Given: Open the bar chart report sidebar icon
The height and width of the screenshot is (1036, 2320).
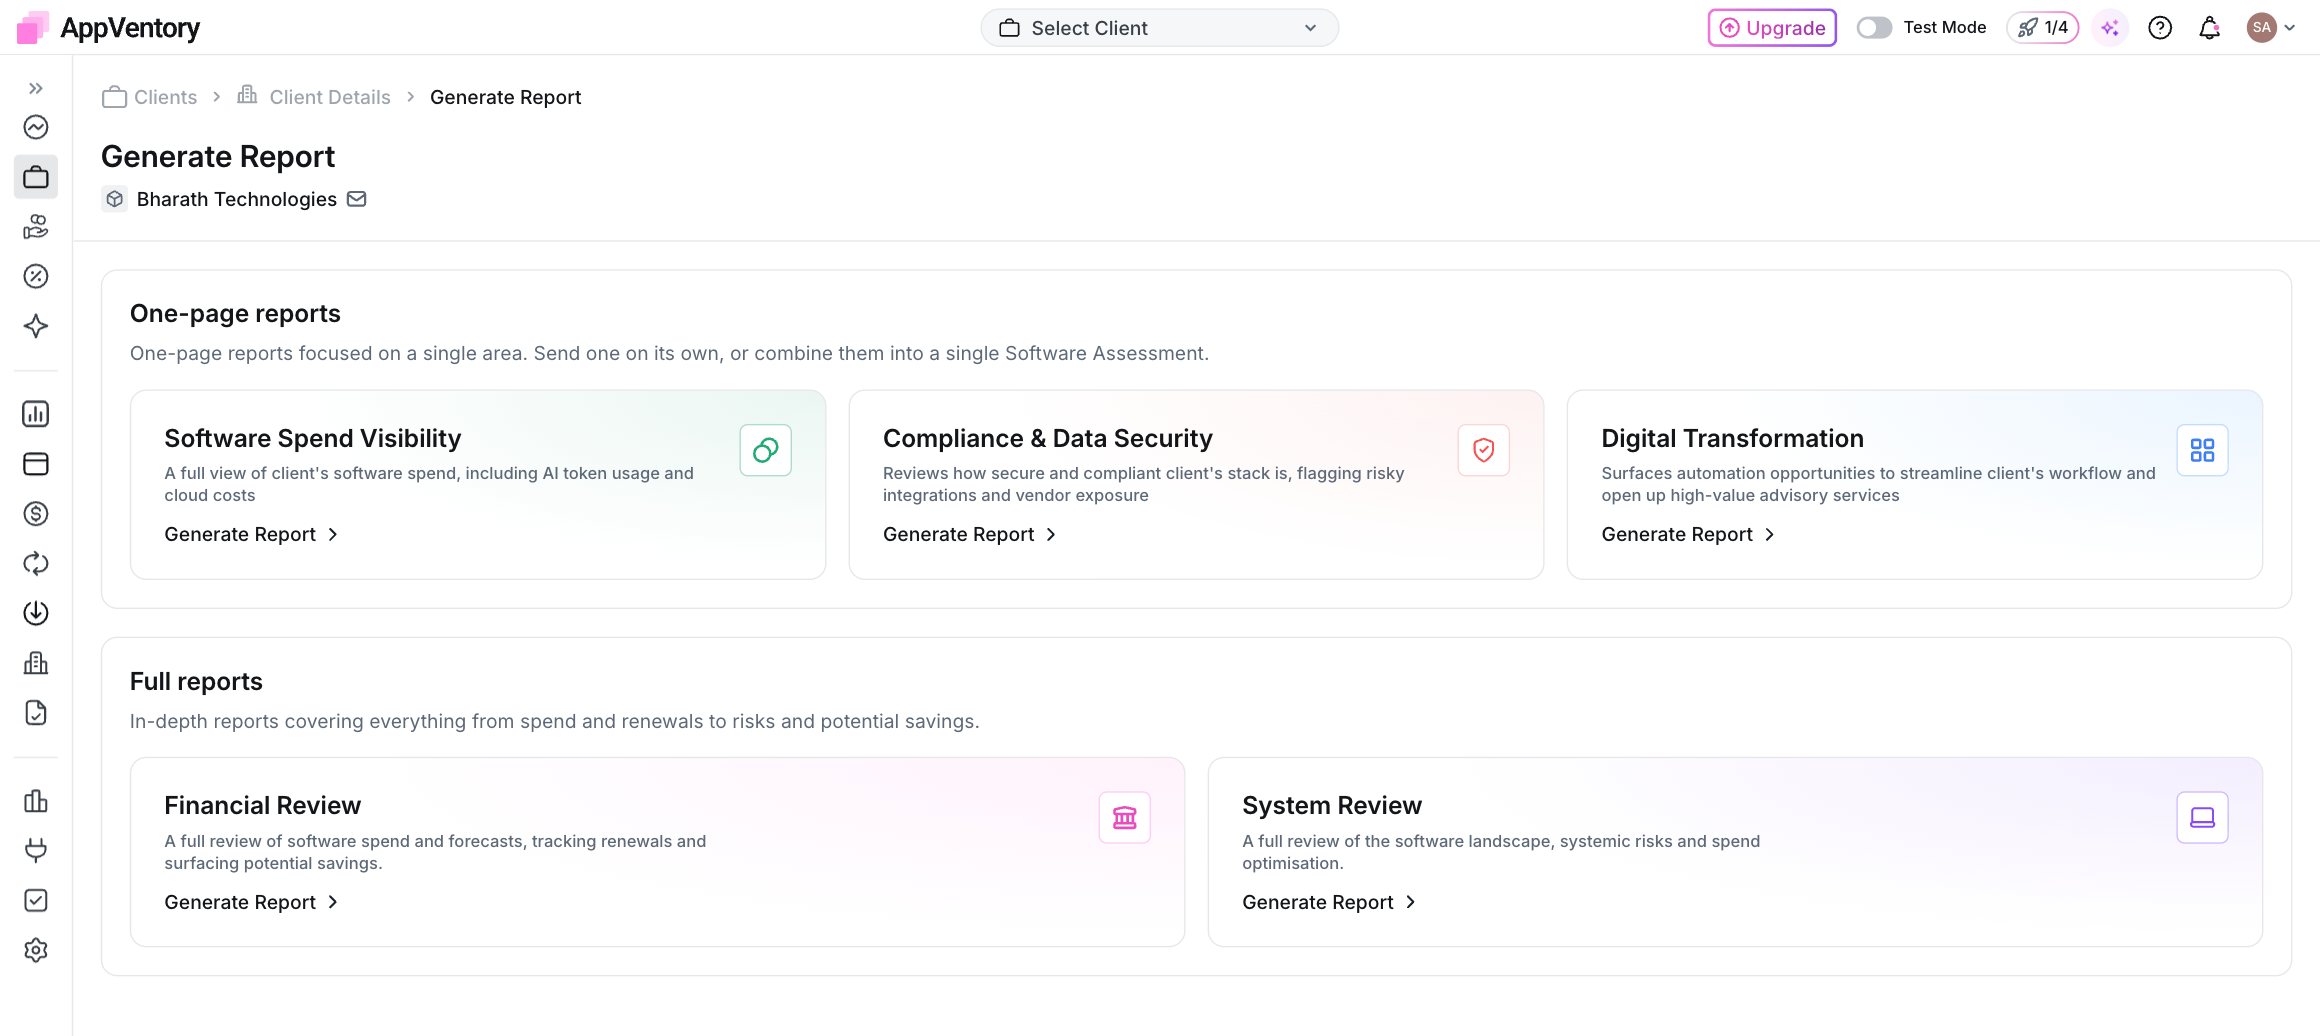Looking at the screenshot, I should coord(36,414).
